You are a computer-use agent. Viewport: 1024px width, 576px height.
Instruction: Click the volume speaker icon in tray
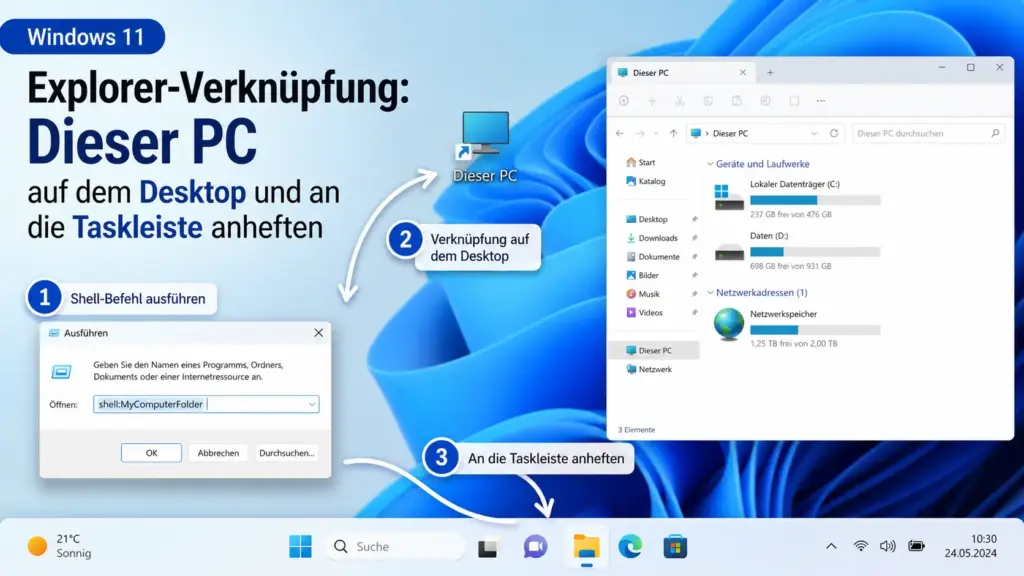[x=888, y=546]
